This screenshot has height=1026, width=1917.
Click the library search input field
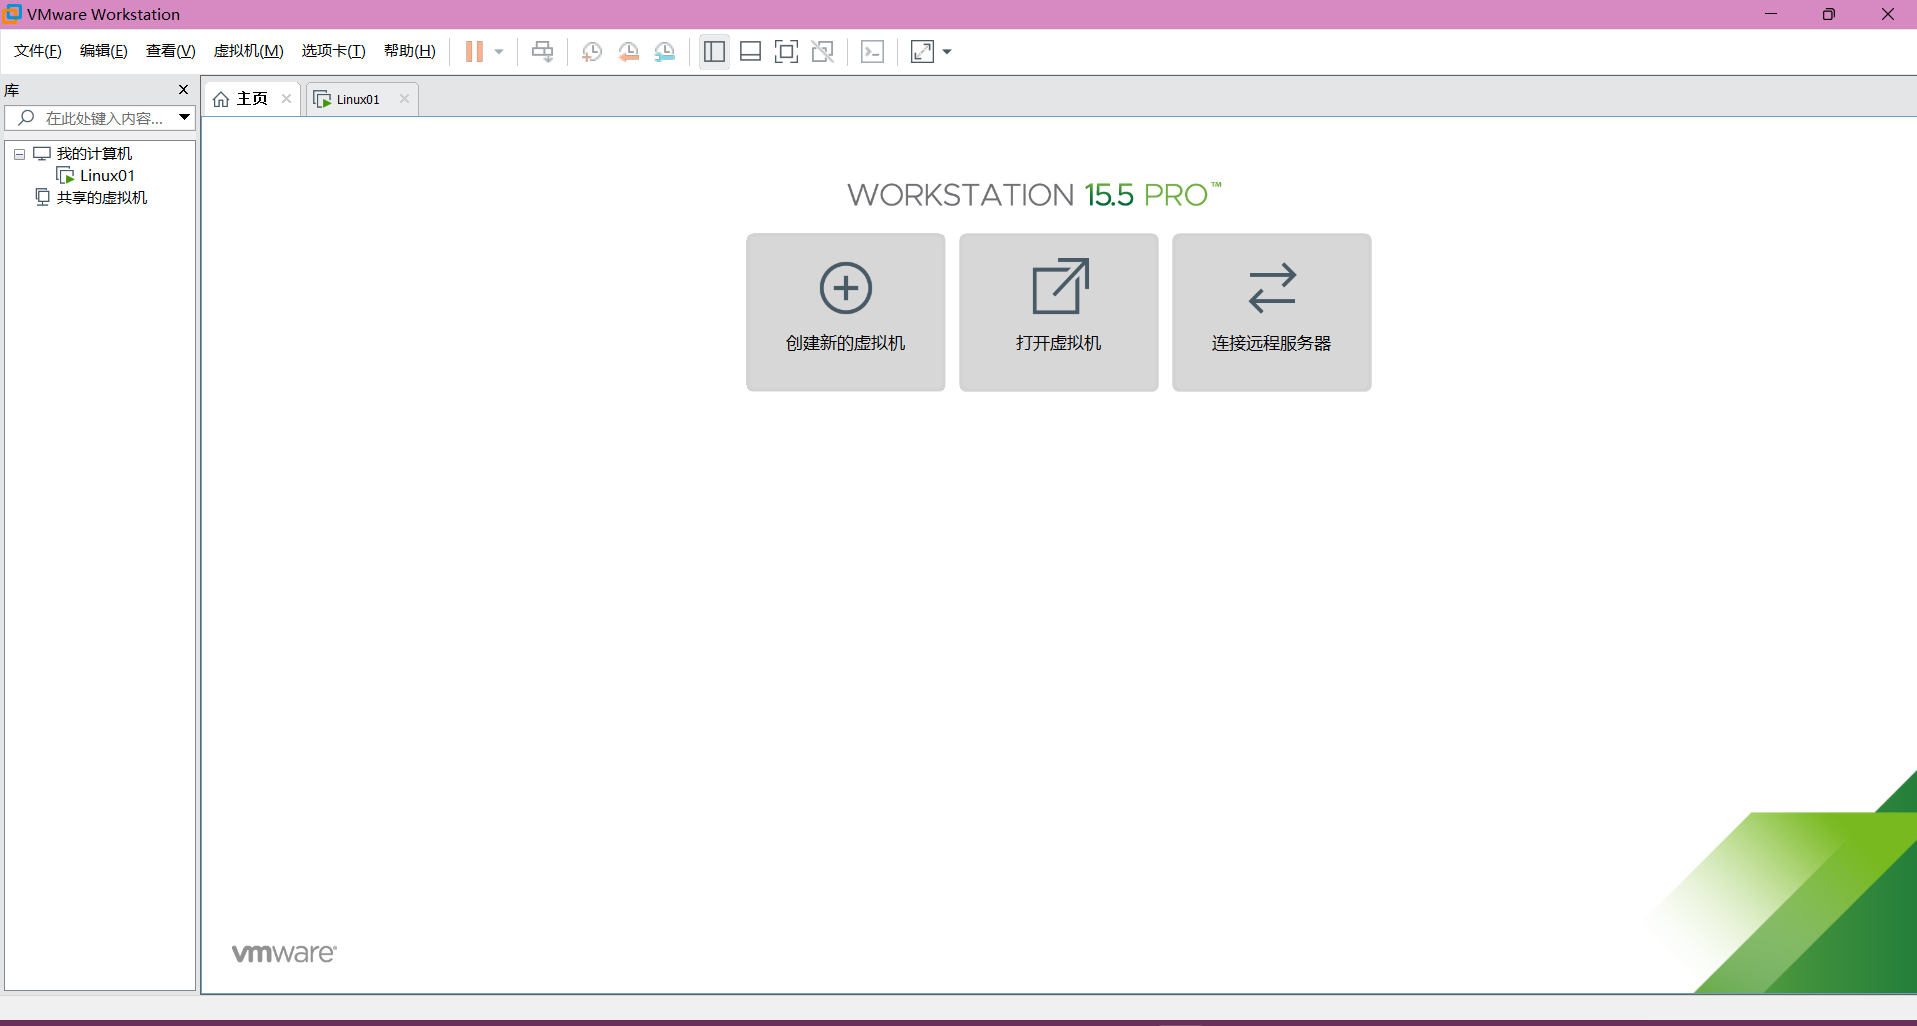[x=100, y=118]
